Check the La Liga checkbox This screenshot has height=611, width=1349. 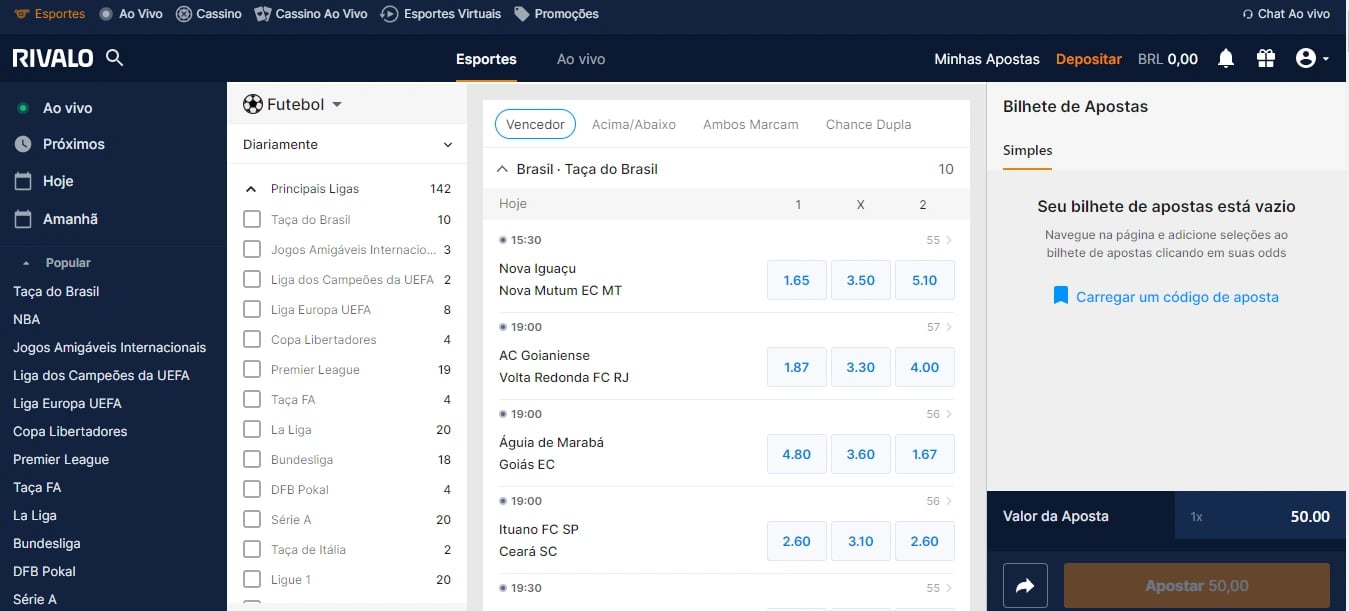click(252, 429)
